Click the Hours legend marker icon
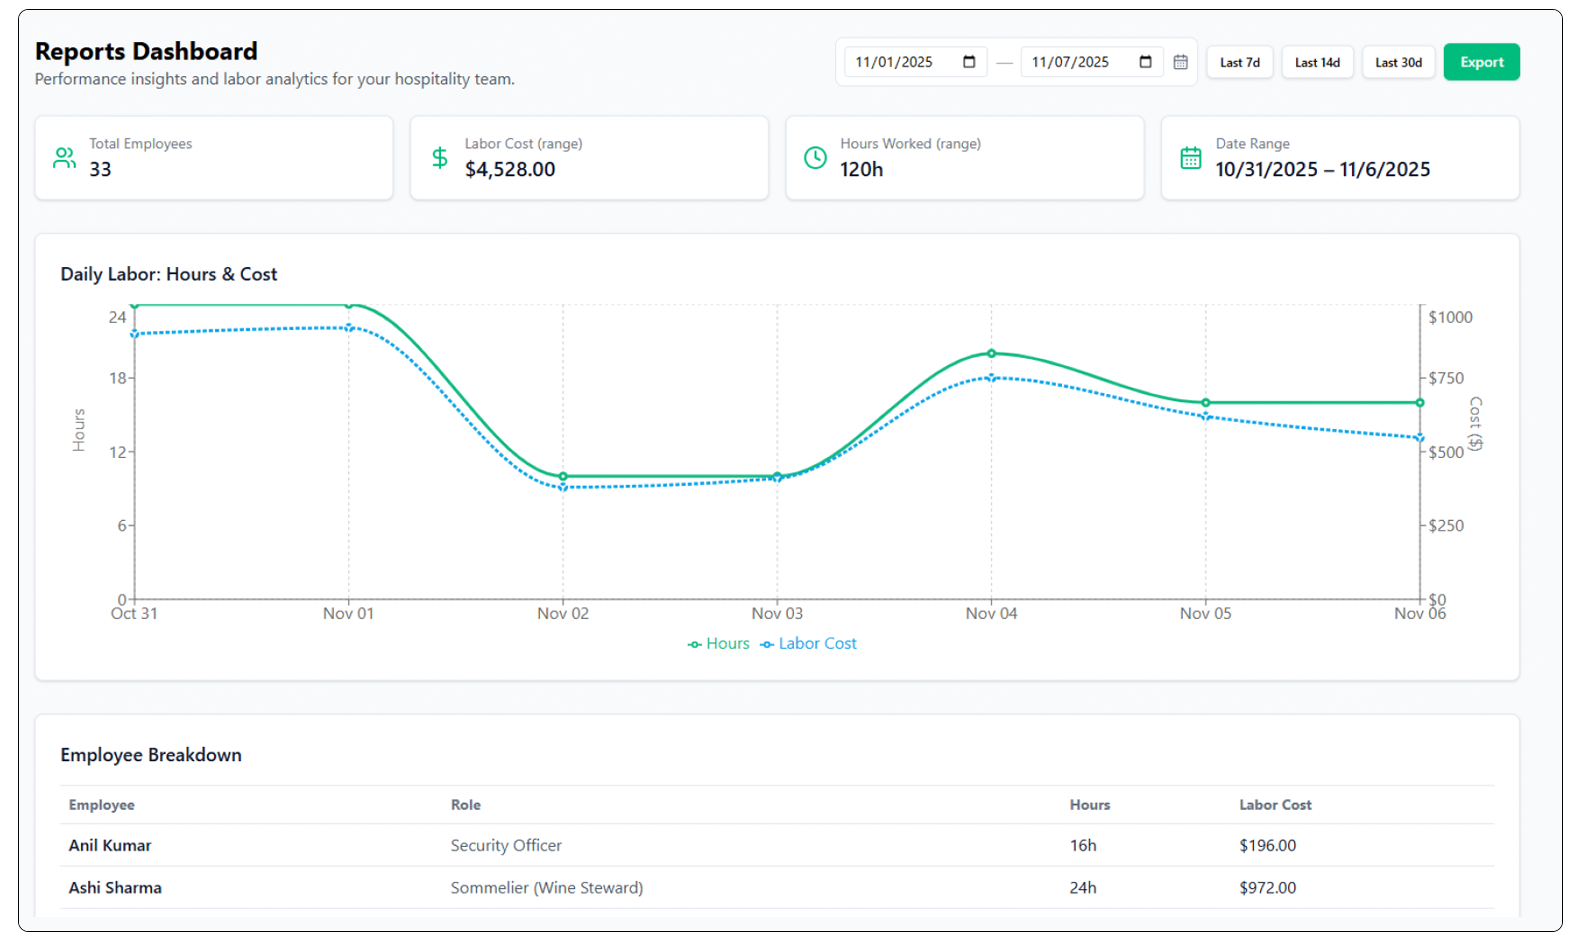Screen dimensions: 1577x948 [x=694, y=645]
